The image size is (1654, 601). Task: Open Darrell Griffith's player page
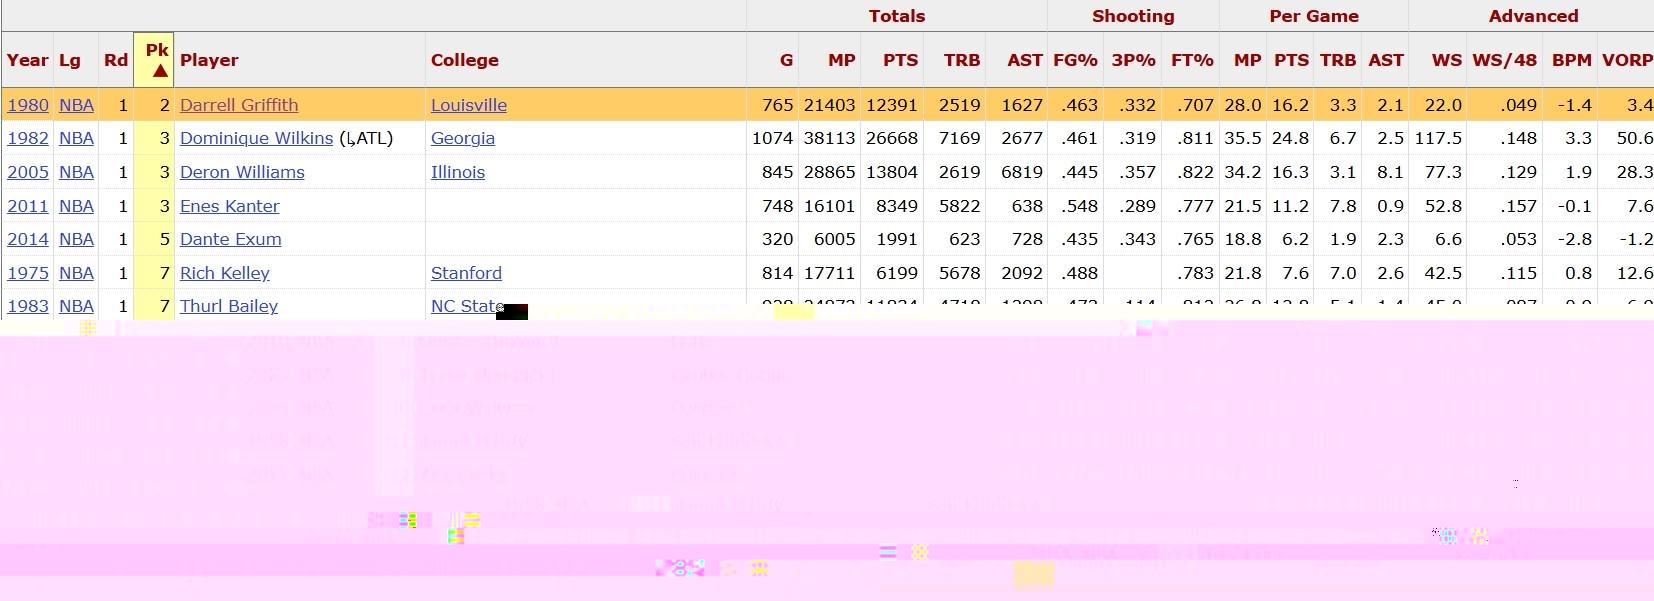click(x=239, y=105)
